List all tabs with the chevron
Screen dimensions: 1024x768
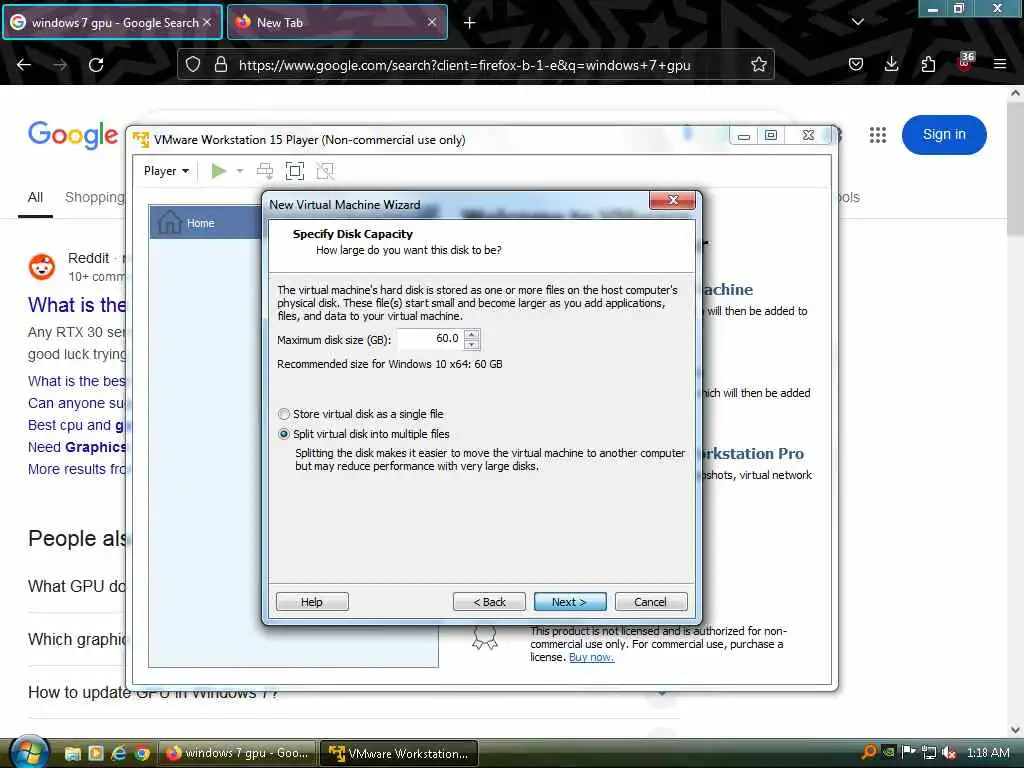click(x=857, y=22)
